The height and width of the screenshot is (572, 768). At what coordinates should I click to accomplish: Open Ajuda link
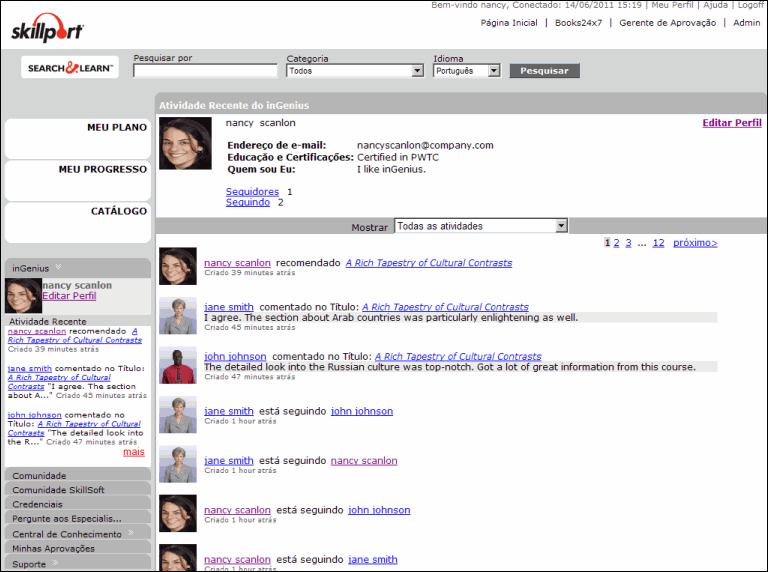(x=716, y=5)
